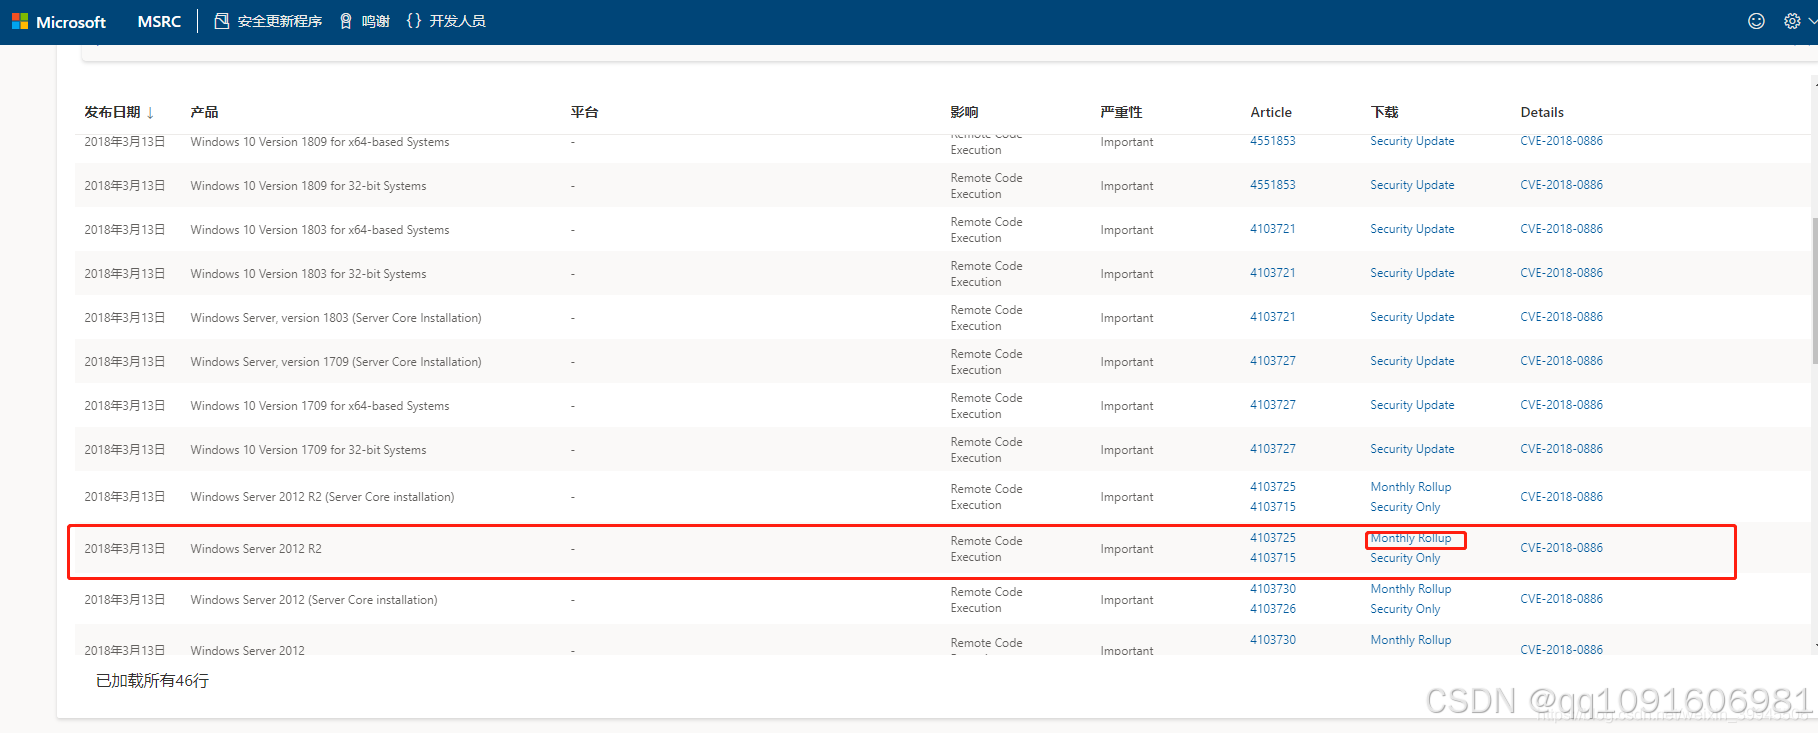The height and width of the screenshot is (733, 1818).
Task: Open article 4103727 for Server version 1709
Action: pyautogui.click(x=1272, y=361)
